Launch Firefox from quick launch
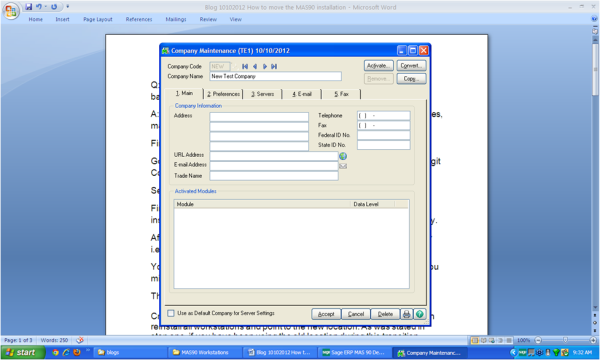Viewport: 600px width, 360px height. point(77,352)
